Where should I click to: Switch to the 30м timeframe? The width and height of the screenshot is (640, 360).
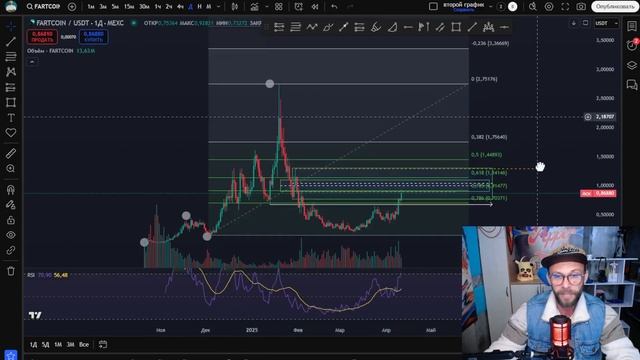coord(144,7)
